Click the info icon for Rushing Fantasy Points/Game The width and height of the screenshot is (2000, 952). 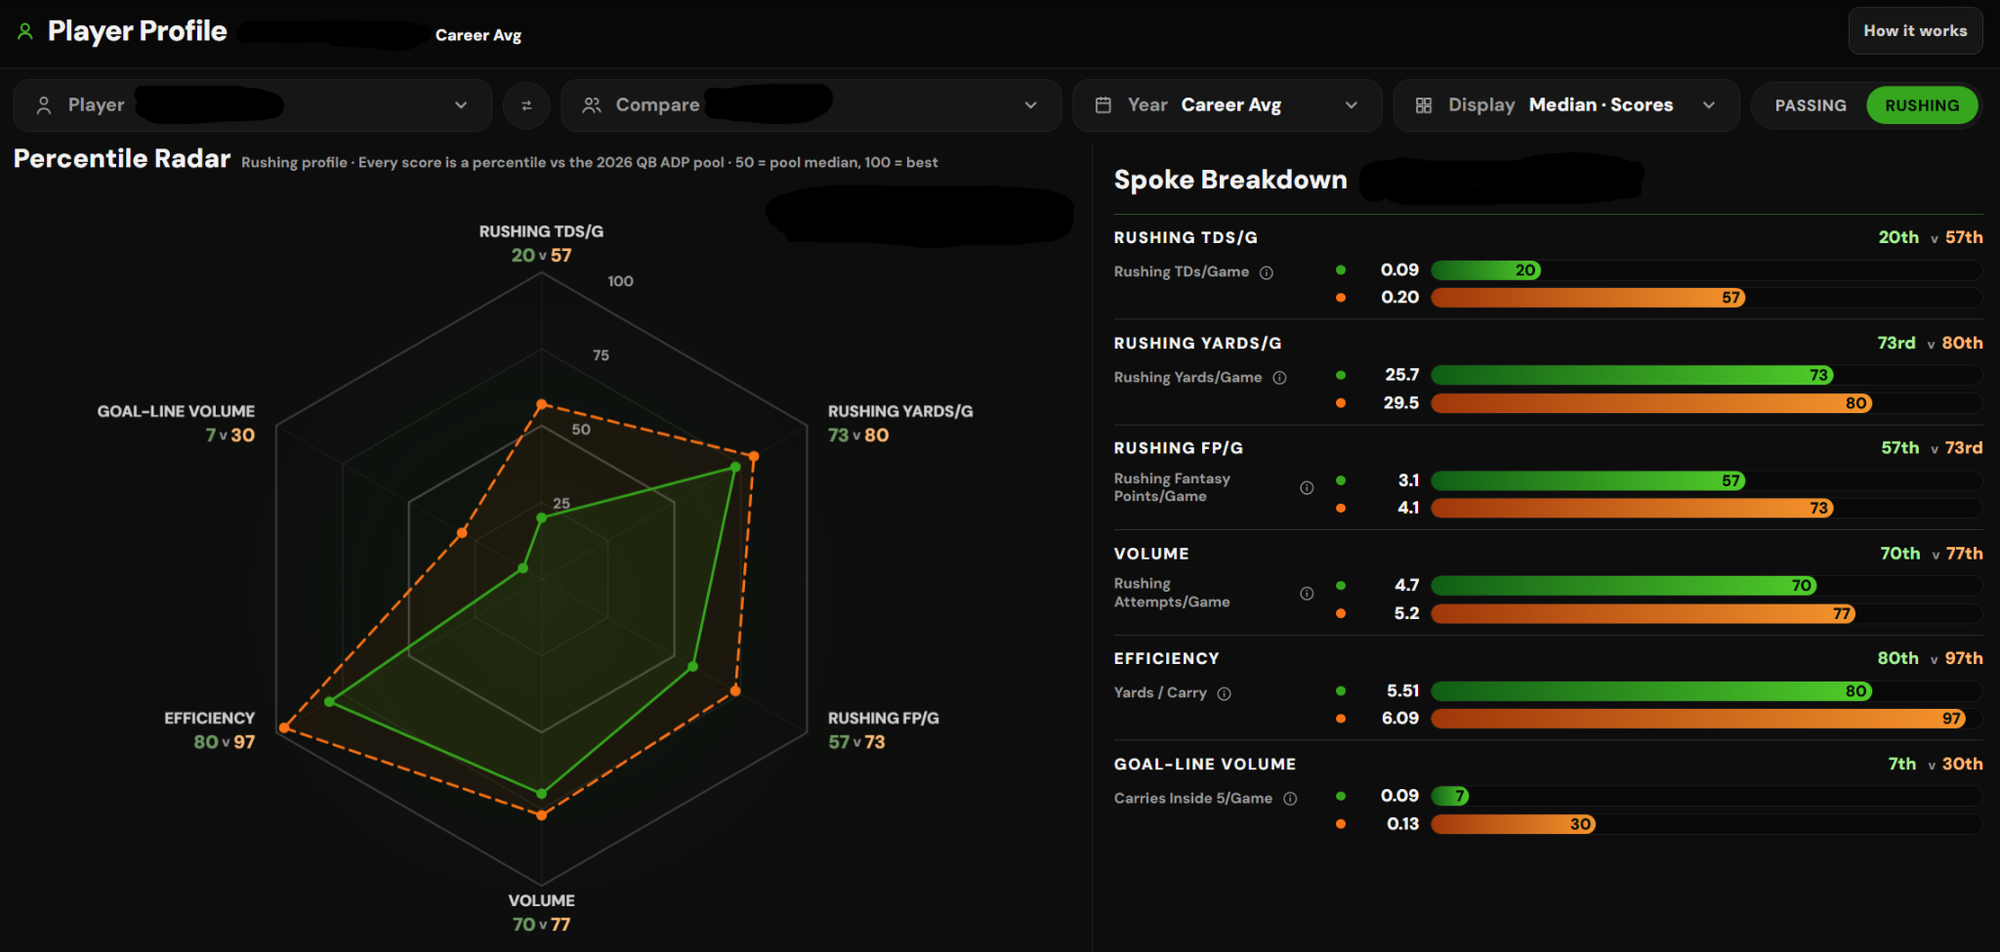pyautogui.click(x=1306, y=488)
